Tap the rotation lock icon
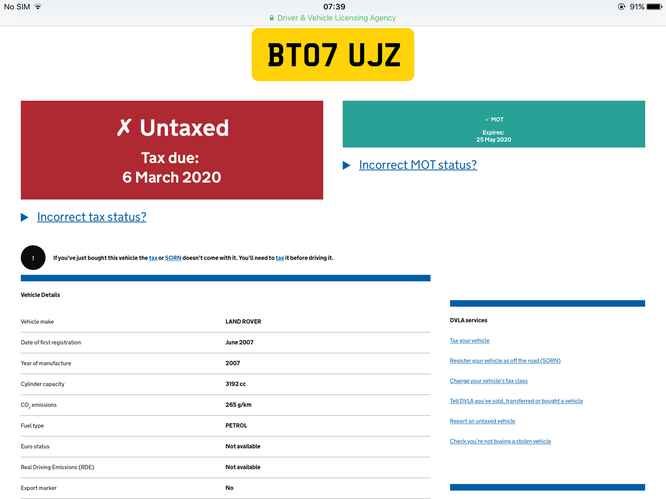 (621, 6)
